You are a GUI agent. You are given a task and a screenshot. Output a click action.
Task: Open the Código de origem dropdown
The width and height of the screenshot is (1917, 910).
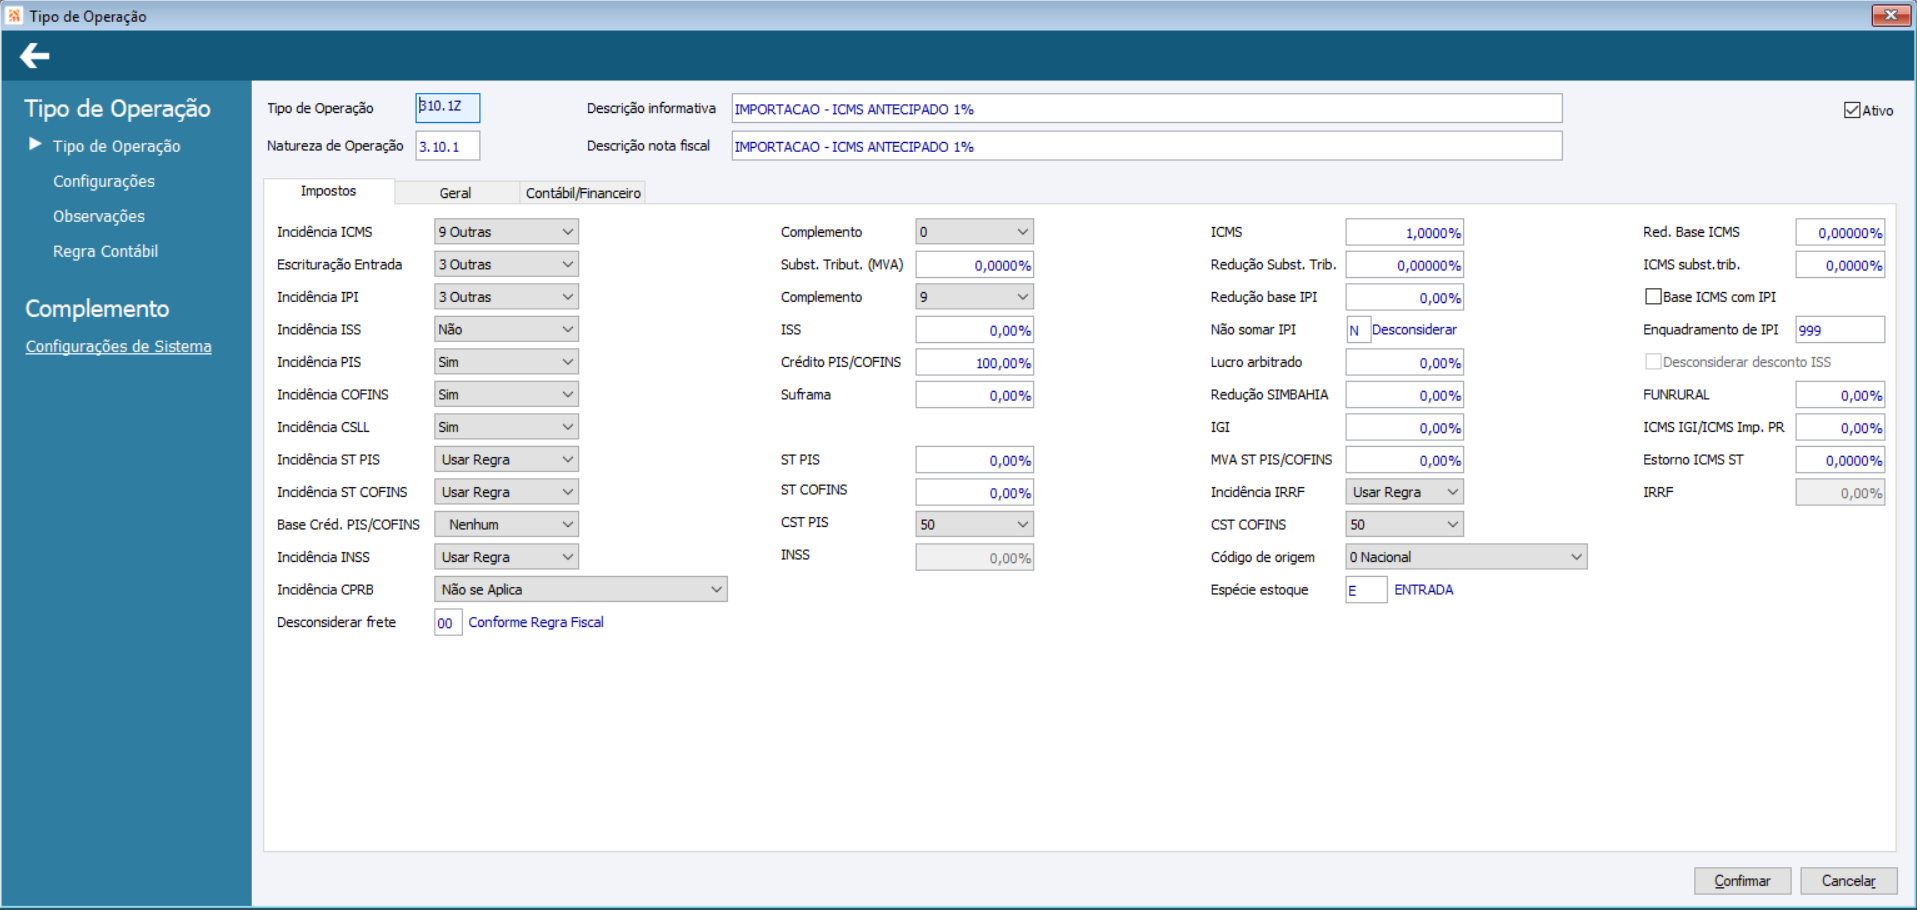pos(1465,557)
